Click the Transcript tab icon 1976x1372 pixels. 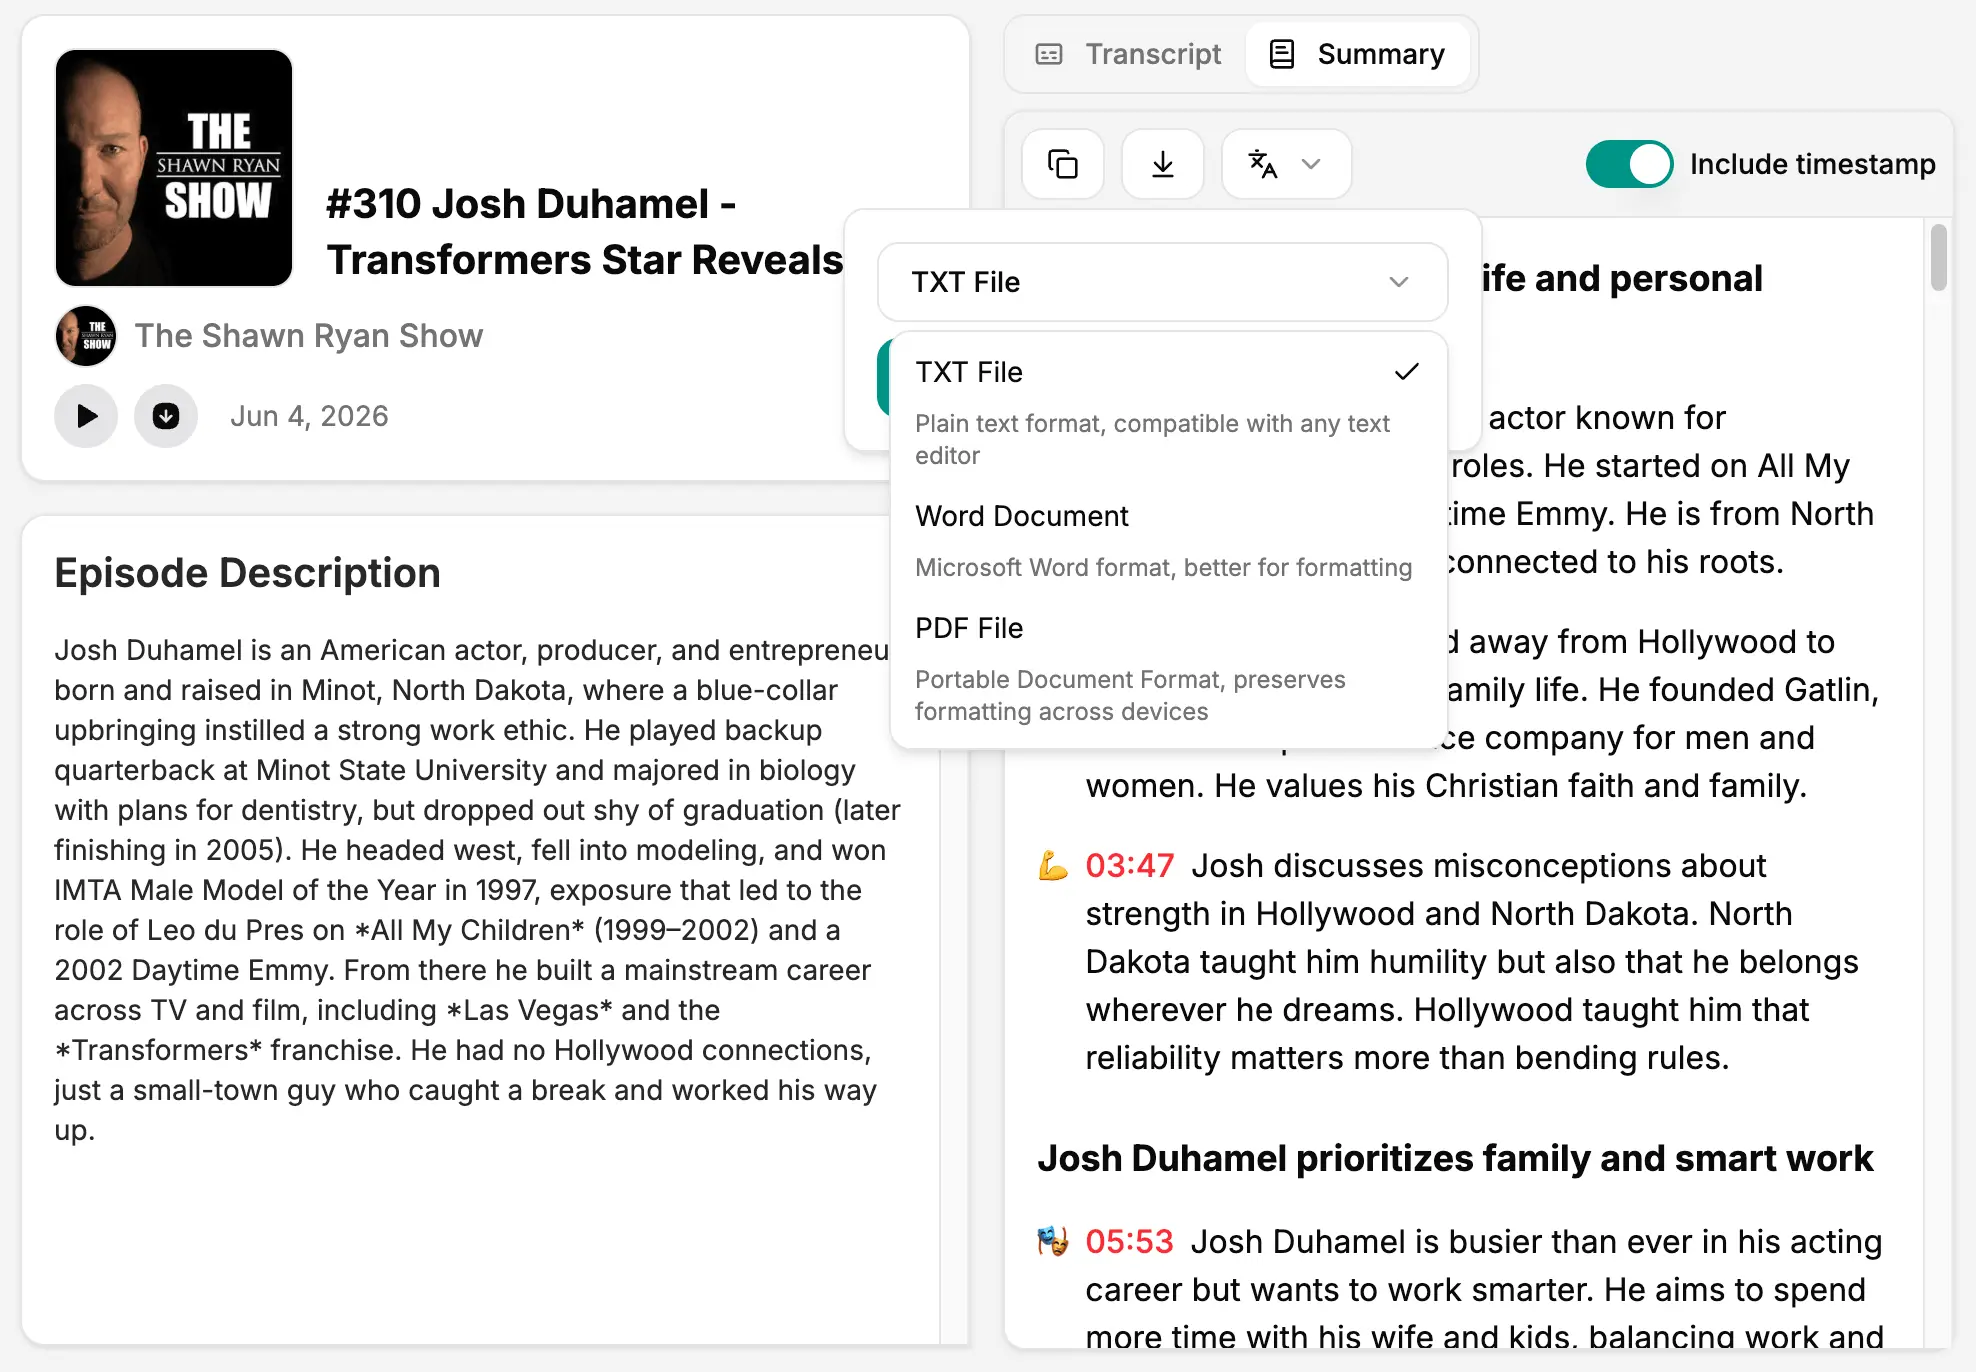point(1049,54)
